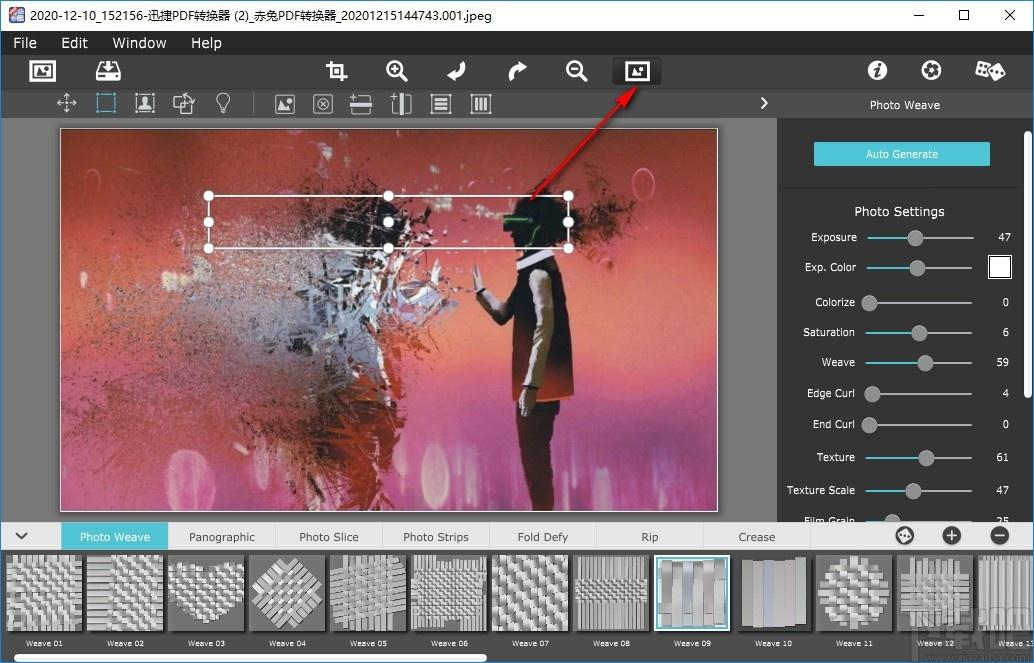Open a photo using the toolbar image icon
Screen dimensions: 1034x663
(43, 71)
